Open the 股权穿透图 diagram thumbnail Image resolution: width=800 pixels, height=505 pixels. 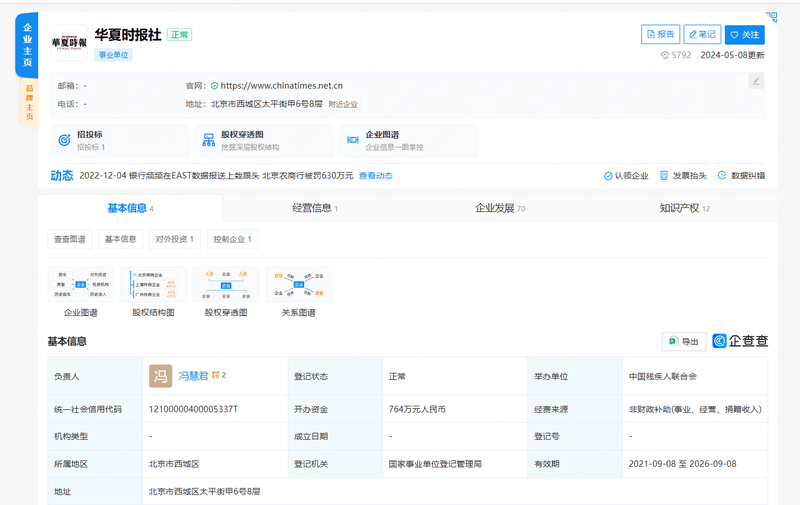click(226, 285)
